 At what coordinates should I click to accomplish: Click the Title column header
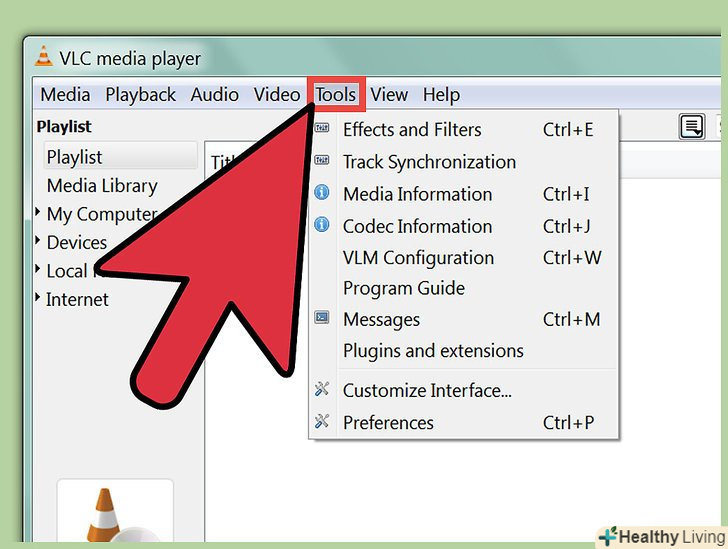(222, 162)
